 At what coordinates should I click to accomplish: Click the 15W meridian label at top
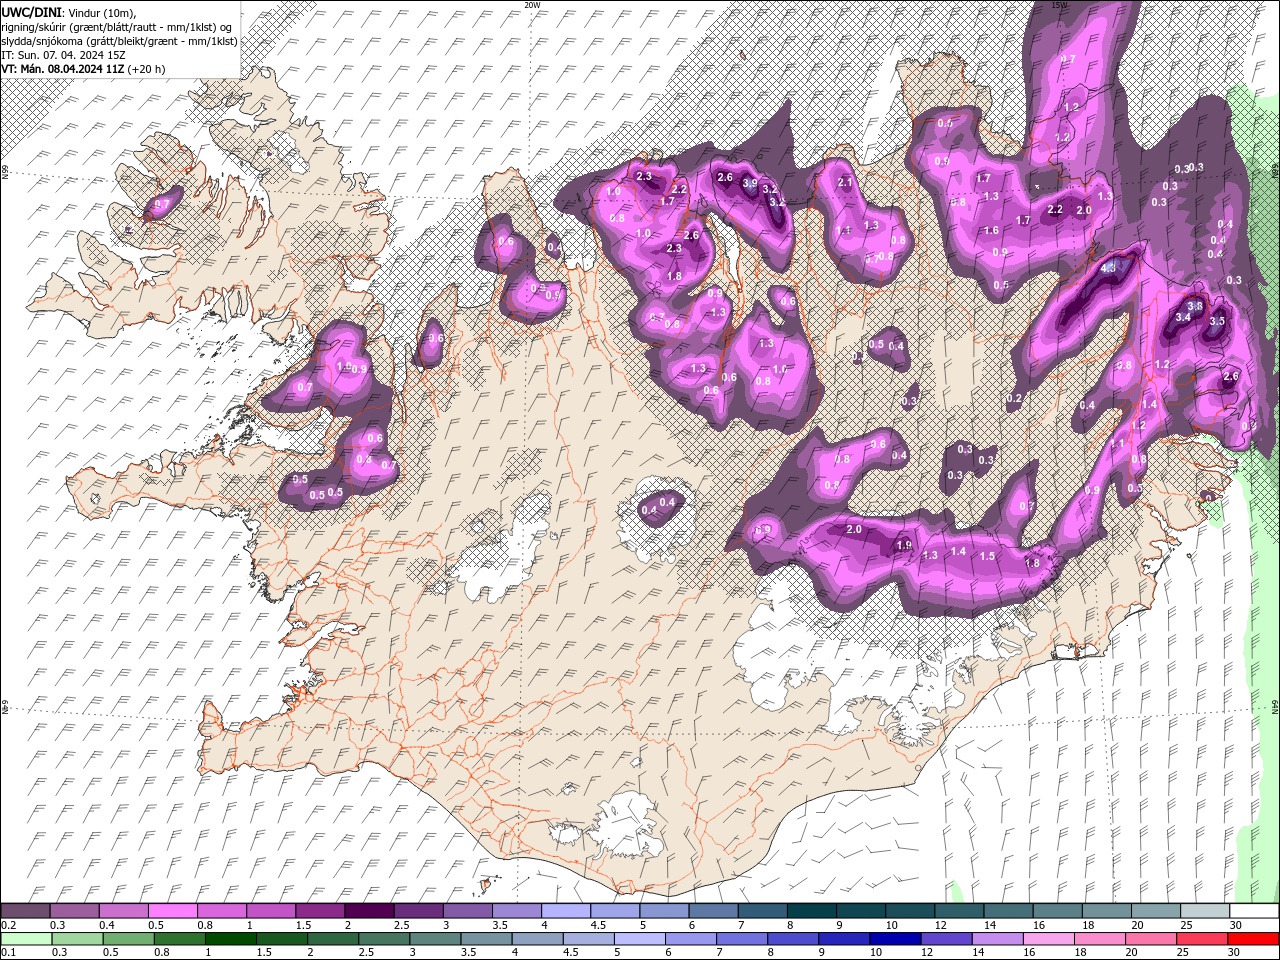click(x=1060, y=5)
